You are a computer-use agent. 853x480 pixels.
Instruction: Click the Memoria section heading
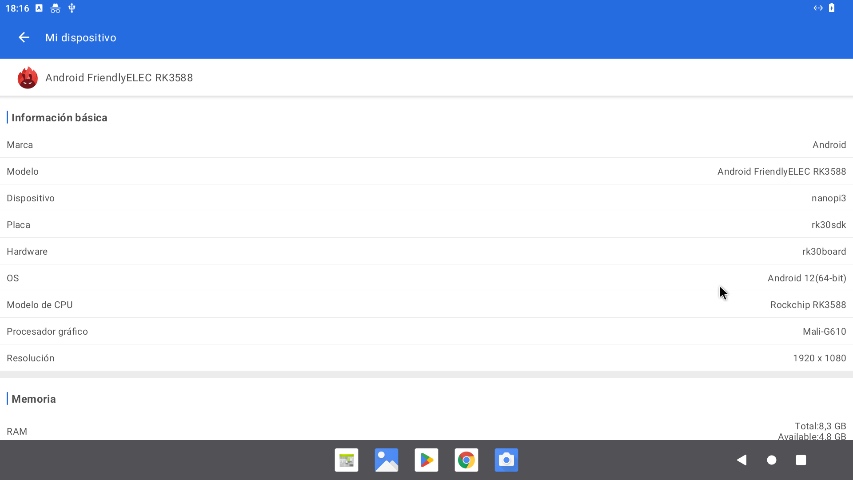click(34, 399)
